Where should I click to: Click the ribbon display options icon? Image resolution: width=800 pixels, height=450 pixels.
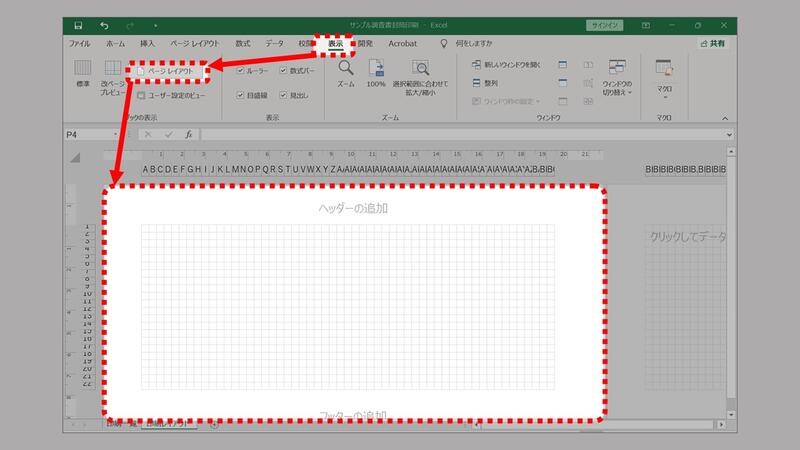coord(646,26)
